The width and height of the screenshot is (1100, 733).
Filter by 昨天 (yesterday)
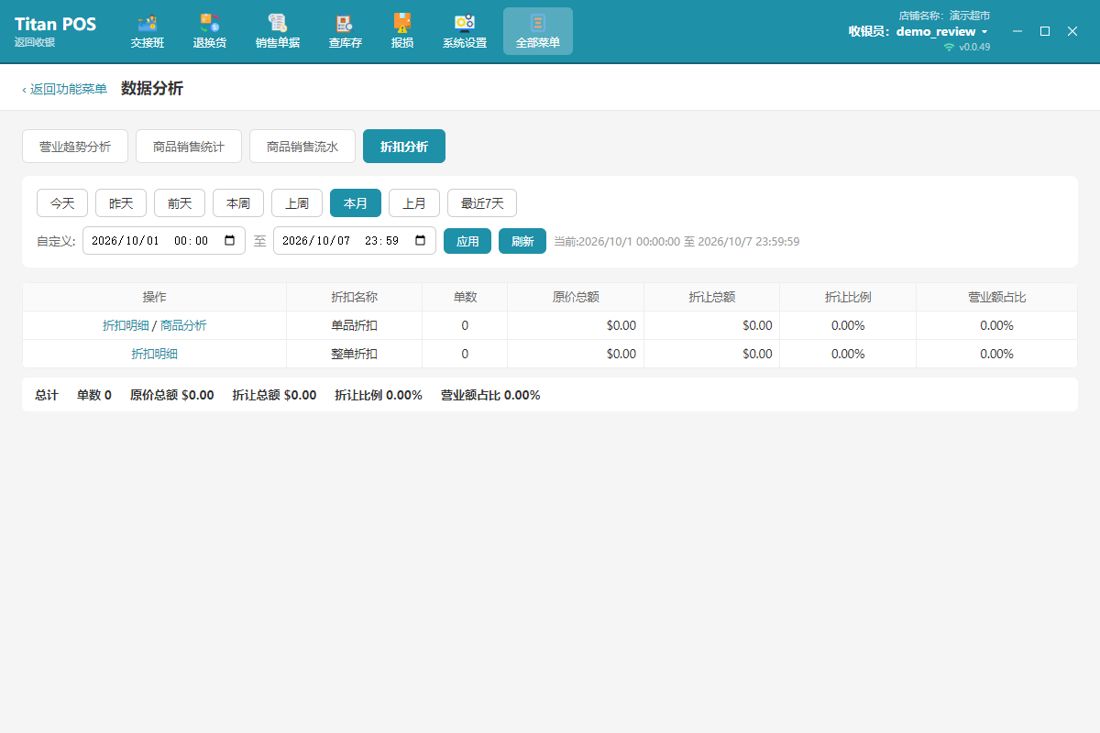click(121, 203)
